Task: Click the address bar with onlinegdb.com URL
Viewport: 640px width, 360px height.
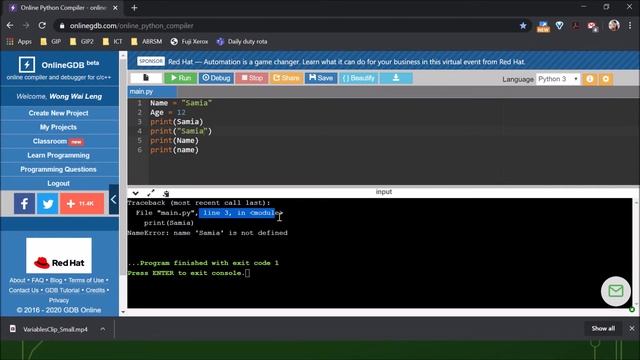Action: point(286,26)
